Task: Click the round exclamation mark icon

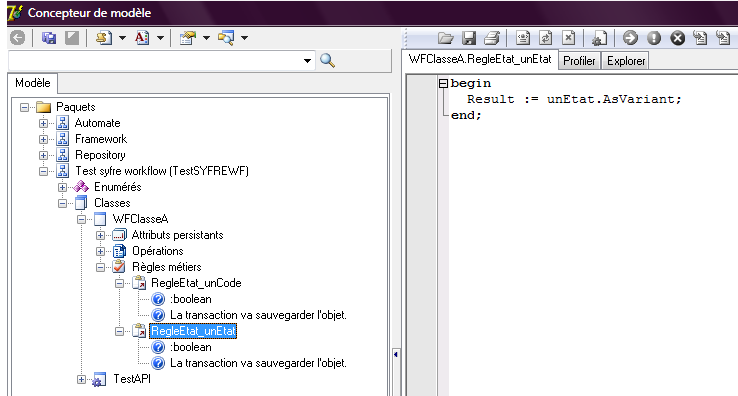Action: click(654, 38)
